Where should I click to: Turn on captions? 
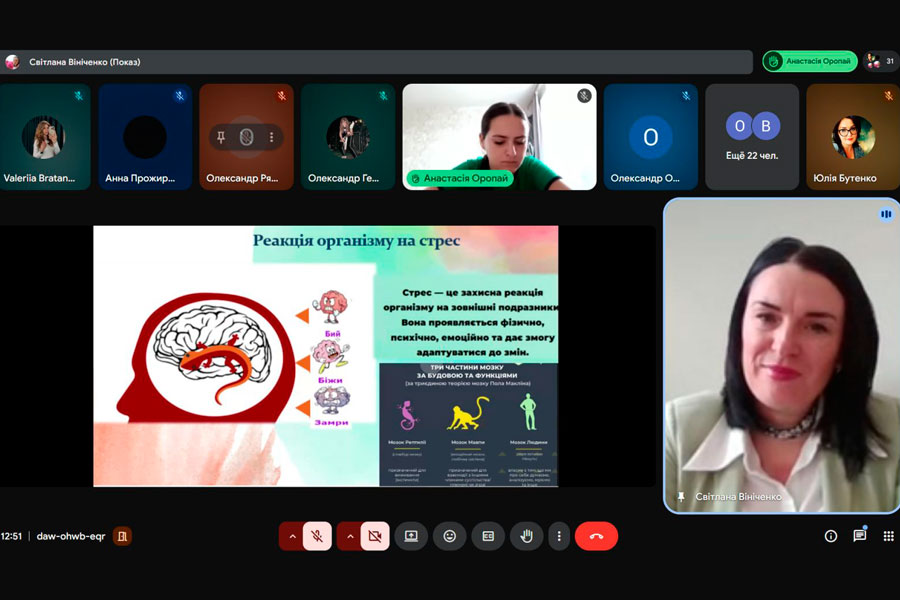[488, 536]
